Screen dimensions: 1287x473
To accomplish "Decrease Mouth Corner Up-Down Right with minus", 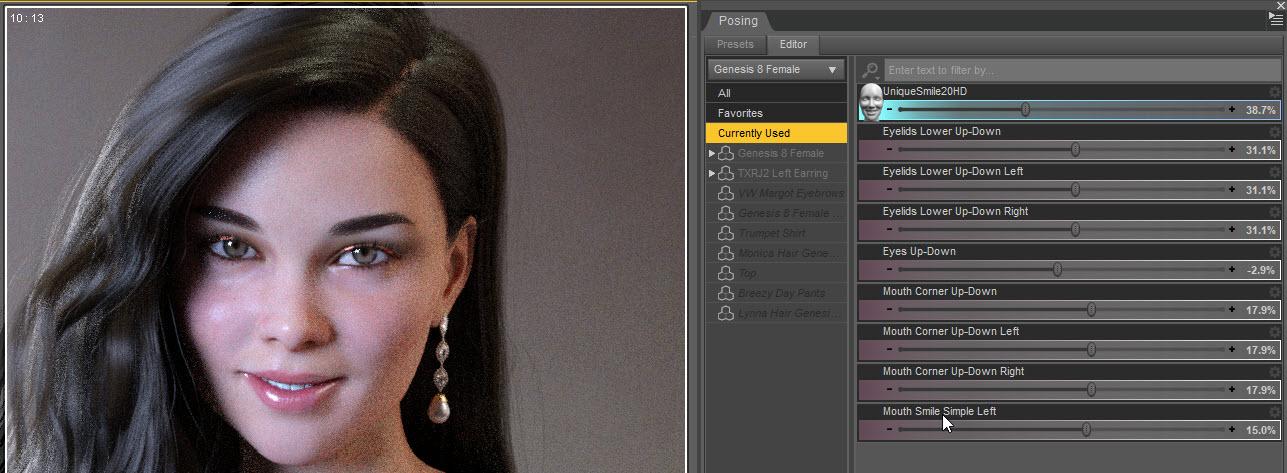I will [889, 389].
